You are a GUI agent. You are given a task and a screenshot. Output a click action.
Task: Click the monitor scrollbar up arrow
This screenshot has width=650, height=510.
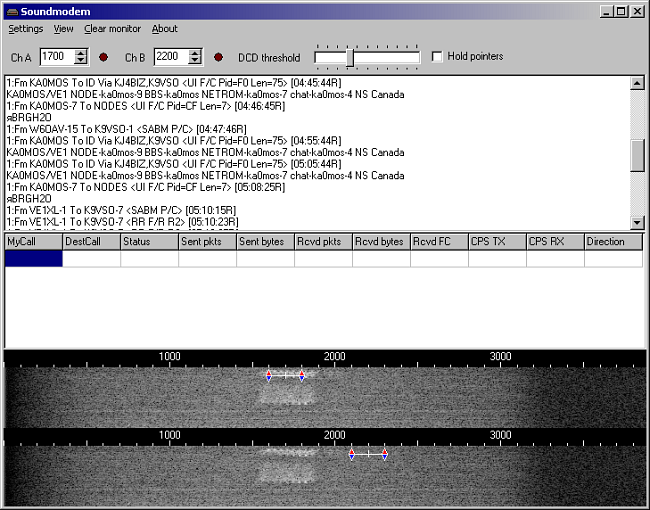click(637, 83)
